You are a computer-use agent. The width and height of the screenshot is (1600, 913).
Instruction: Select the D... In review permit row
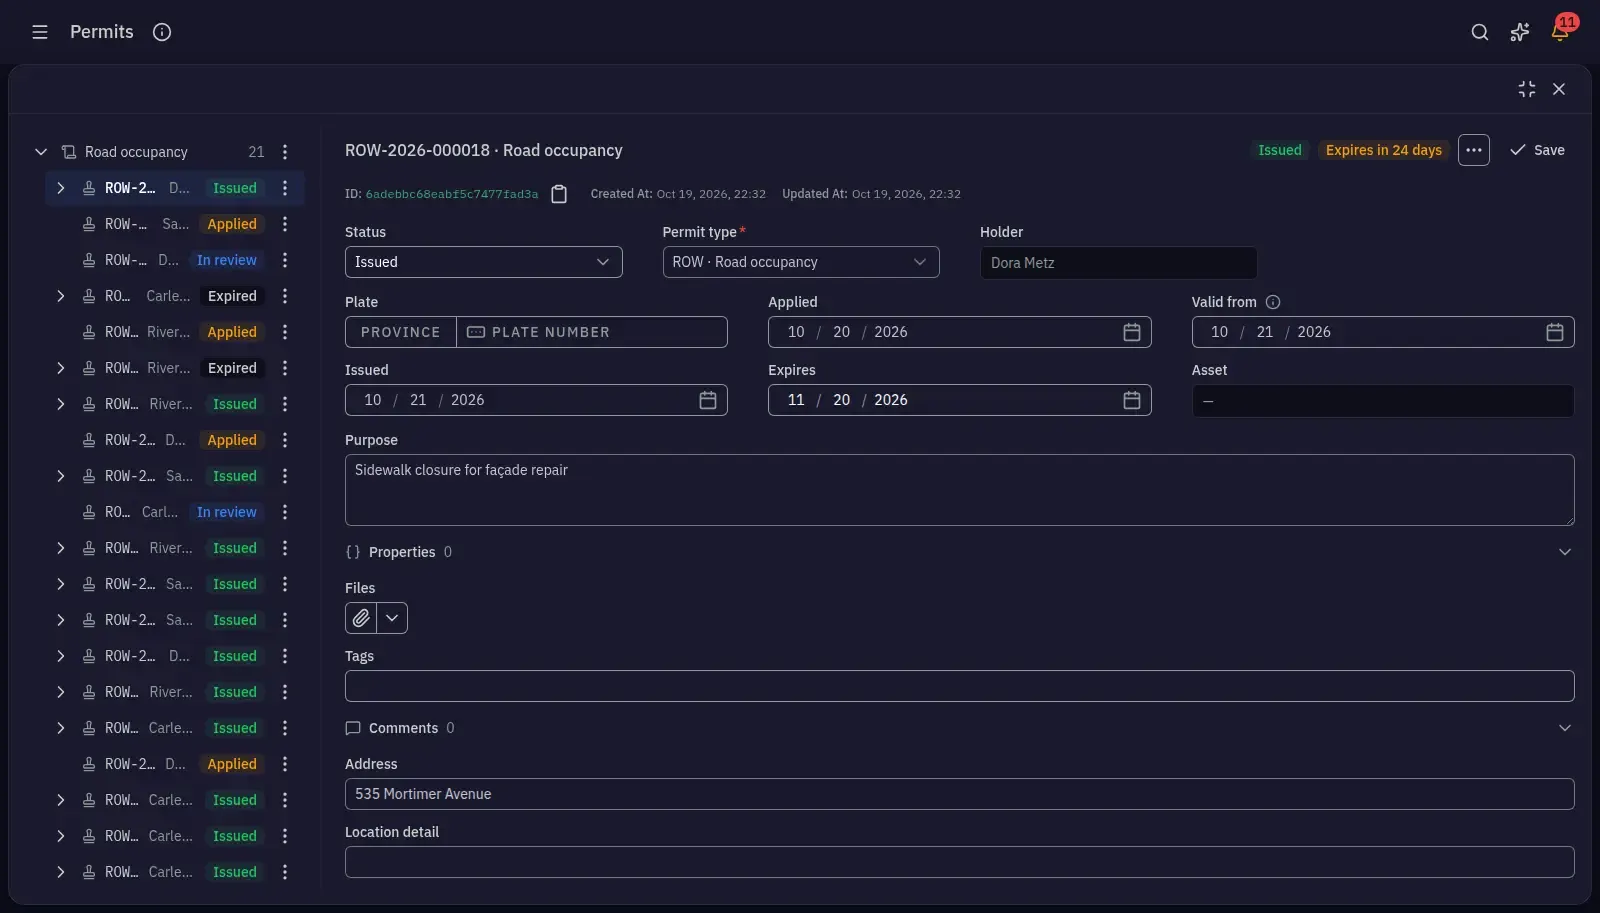(175, 260)
